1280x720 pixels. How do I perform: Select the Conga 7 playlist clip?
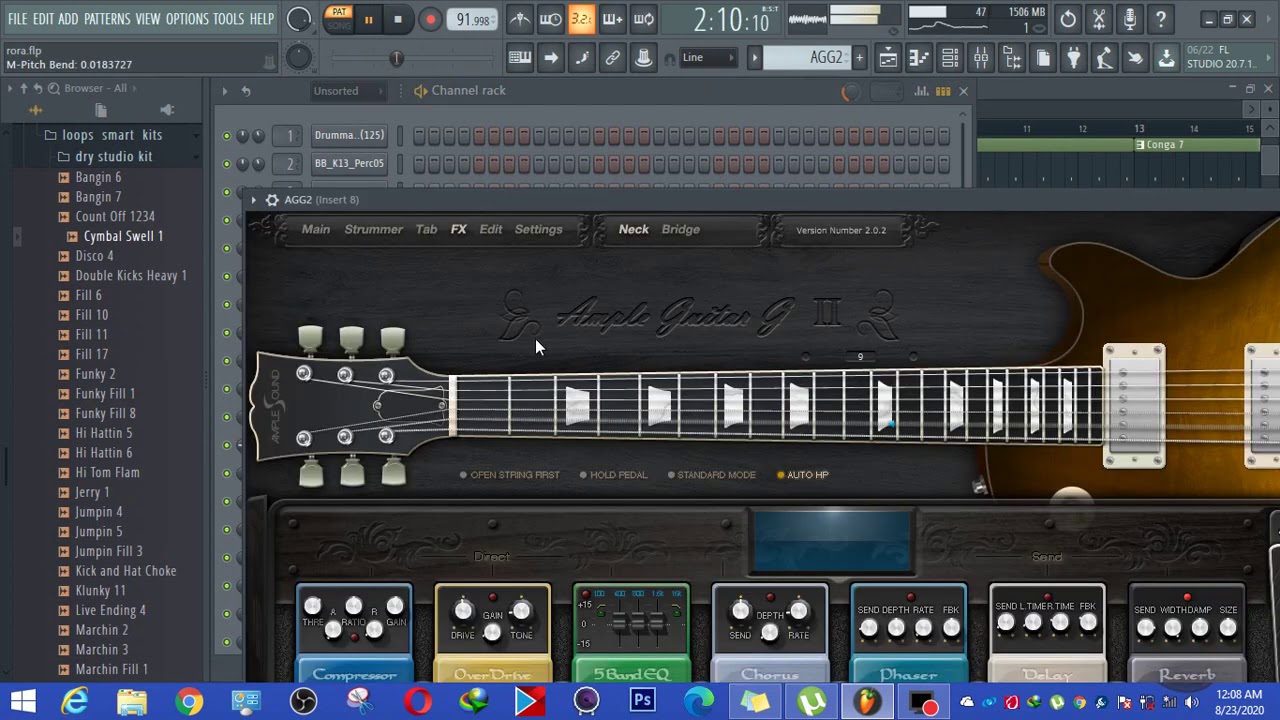coord(1196,145)
